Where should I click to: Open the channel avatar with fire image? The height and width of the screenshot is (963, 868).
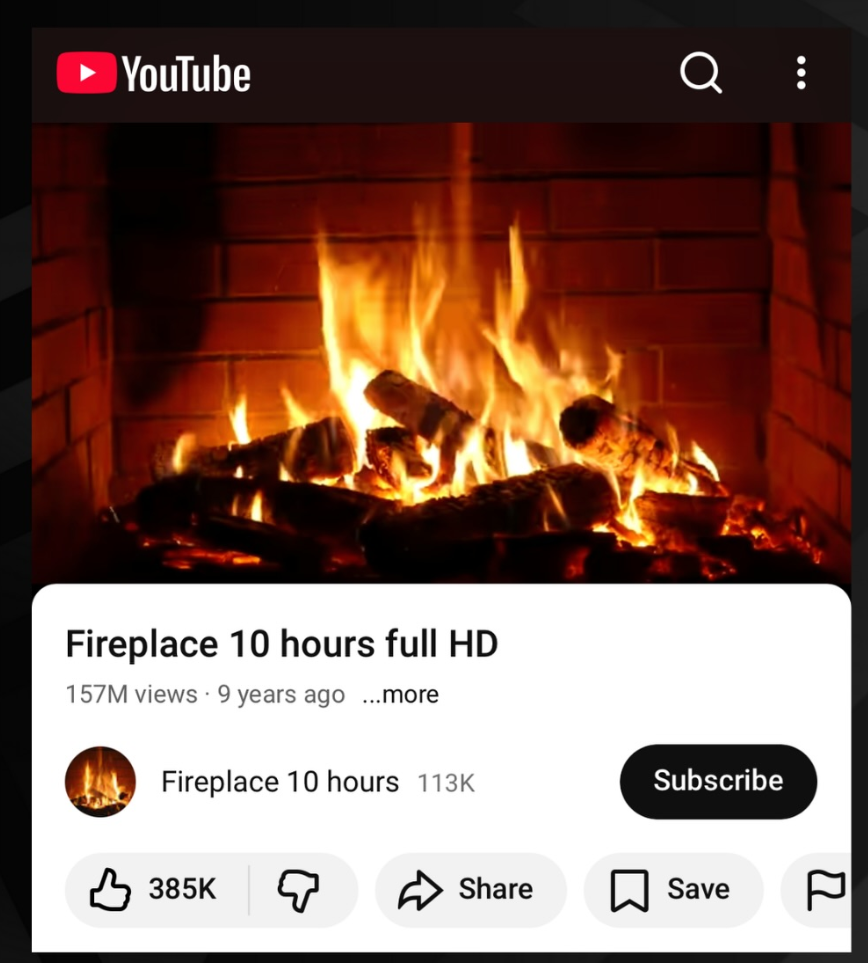coord(100,781)
